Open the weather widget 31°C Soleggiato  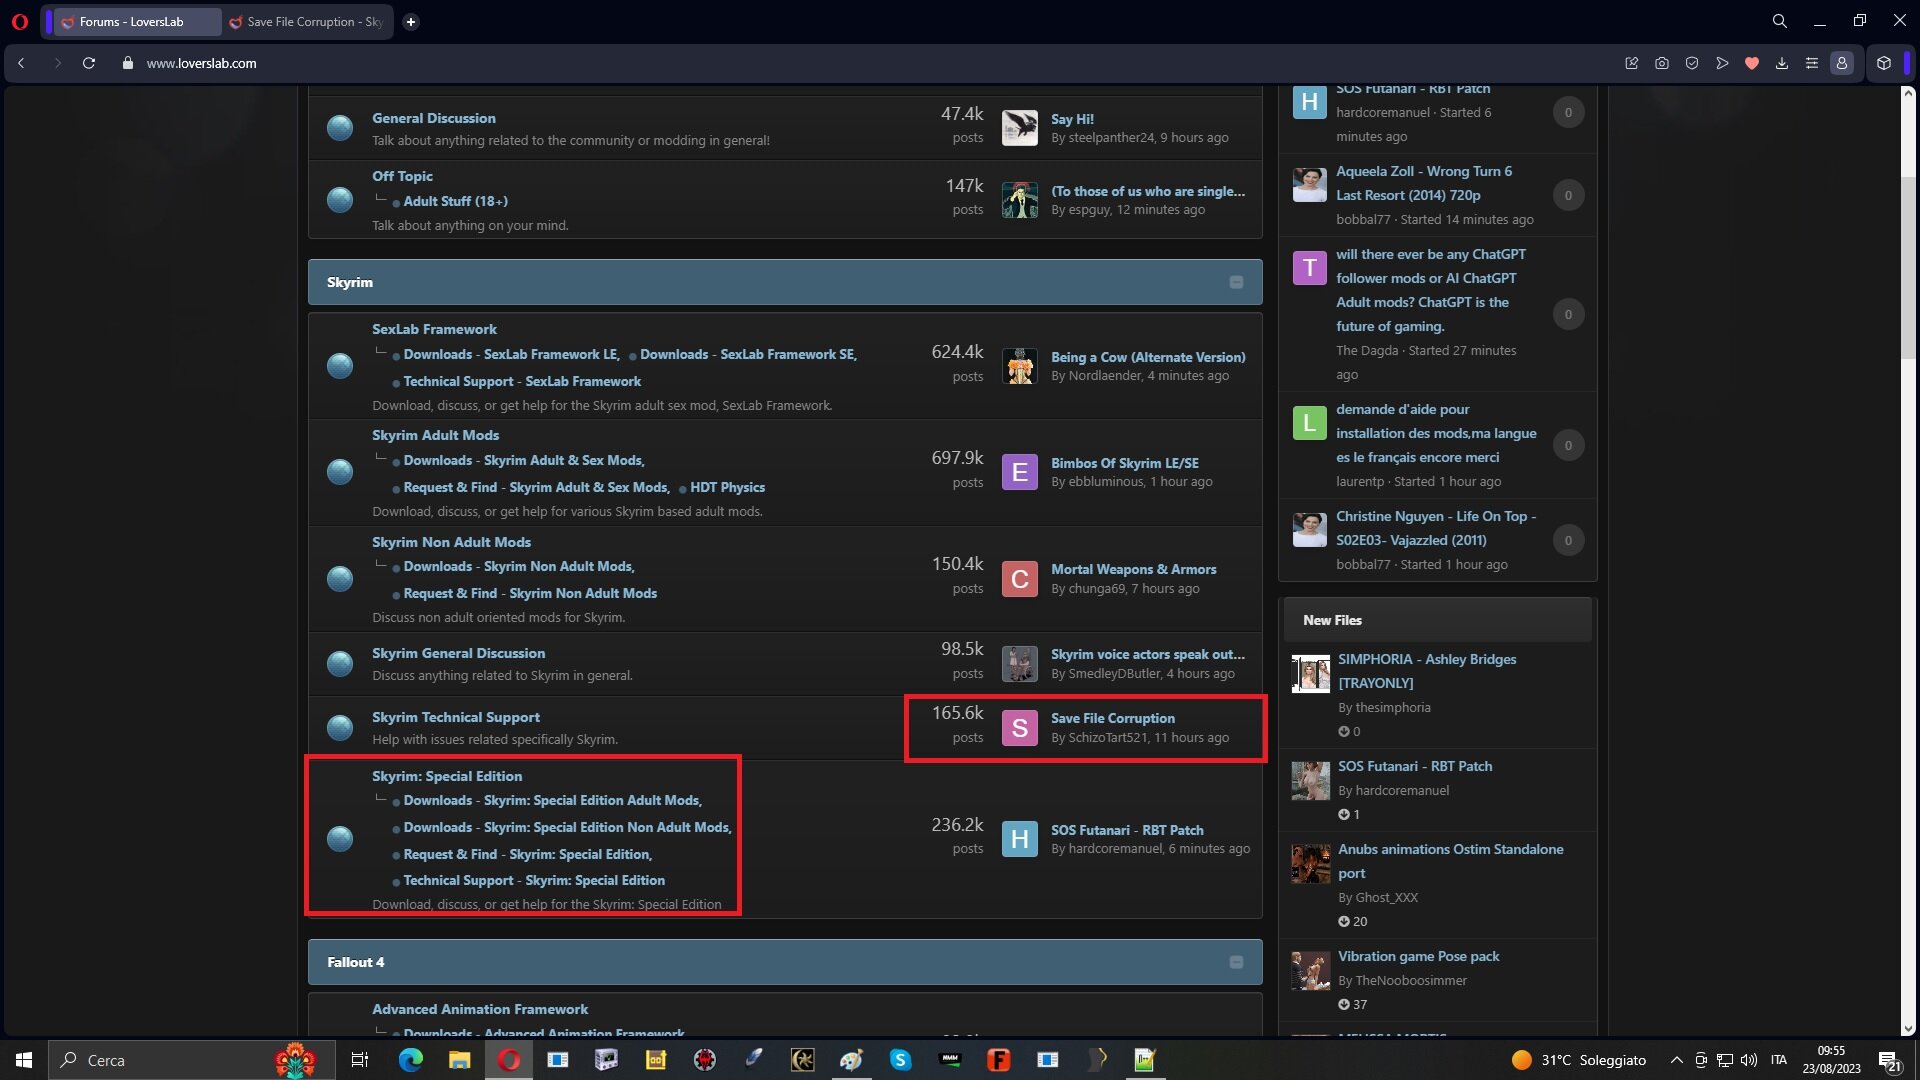click(x=1578, y=1060)
